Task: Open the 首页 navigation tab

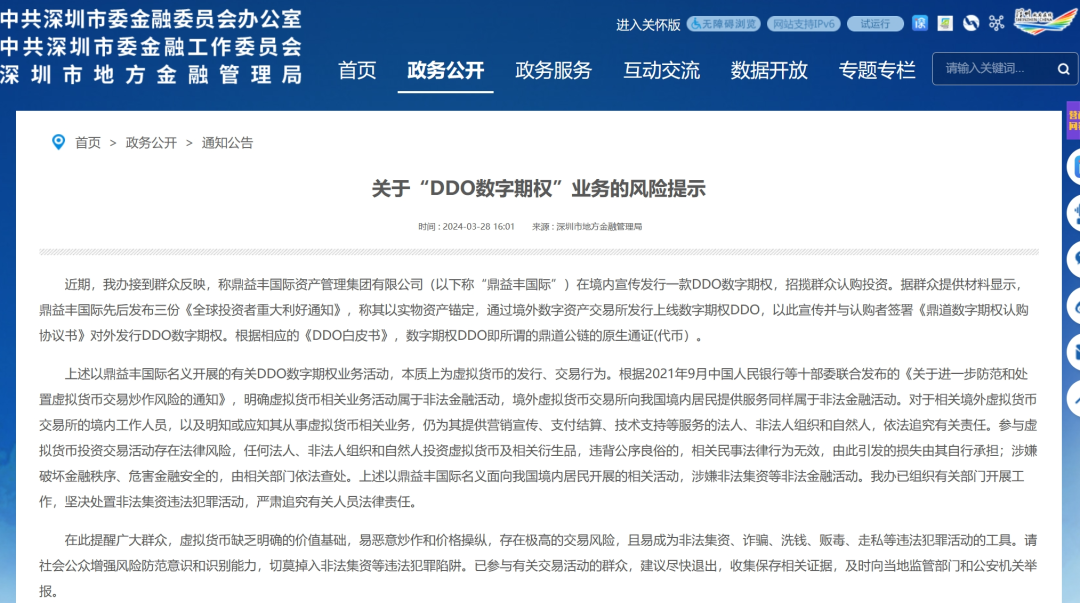Action: (357, 70)
